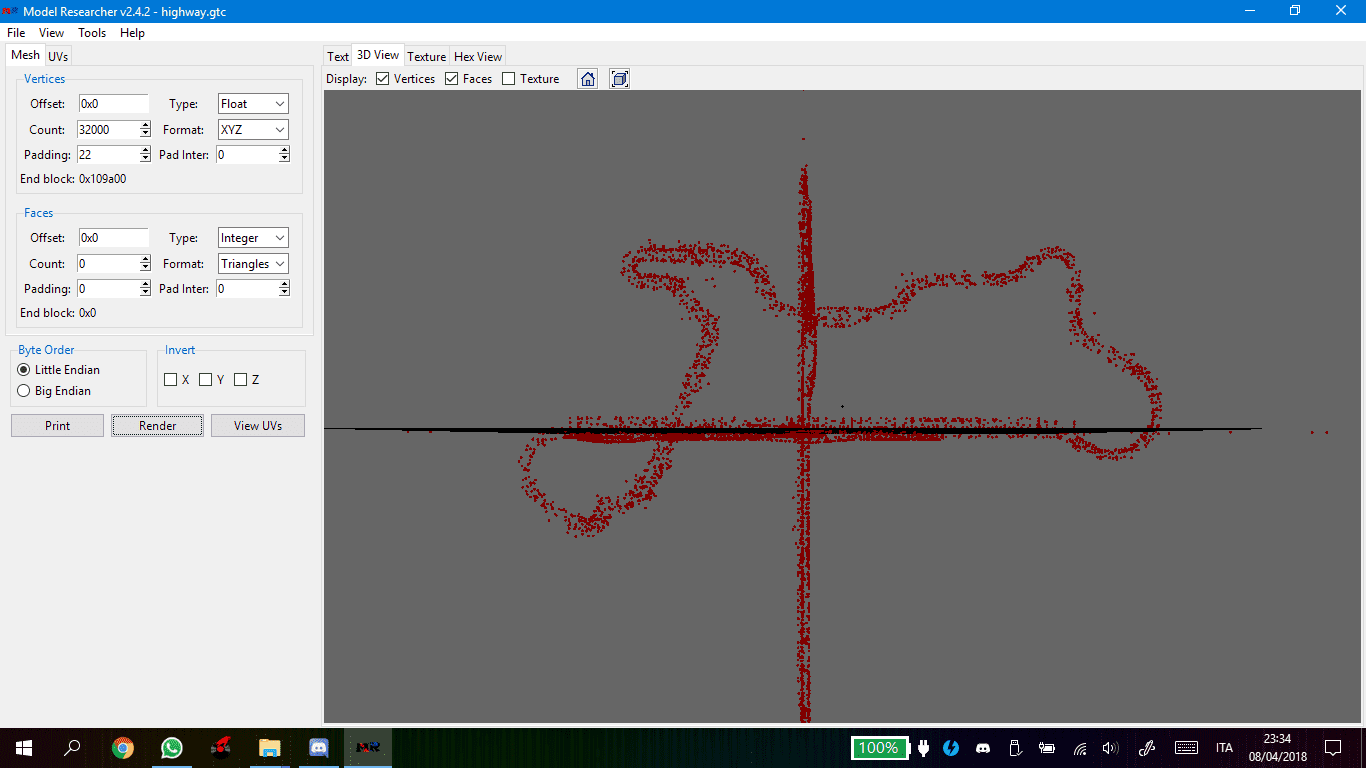This screenshot has height=768, width=1366.
Task: Open the File menu
Action: coord(16,33)
